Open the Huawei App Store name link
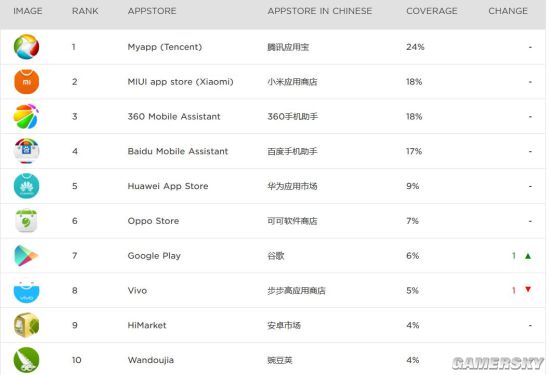 (168, 186)
